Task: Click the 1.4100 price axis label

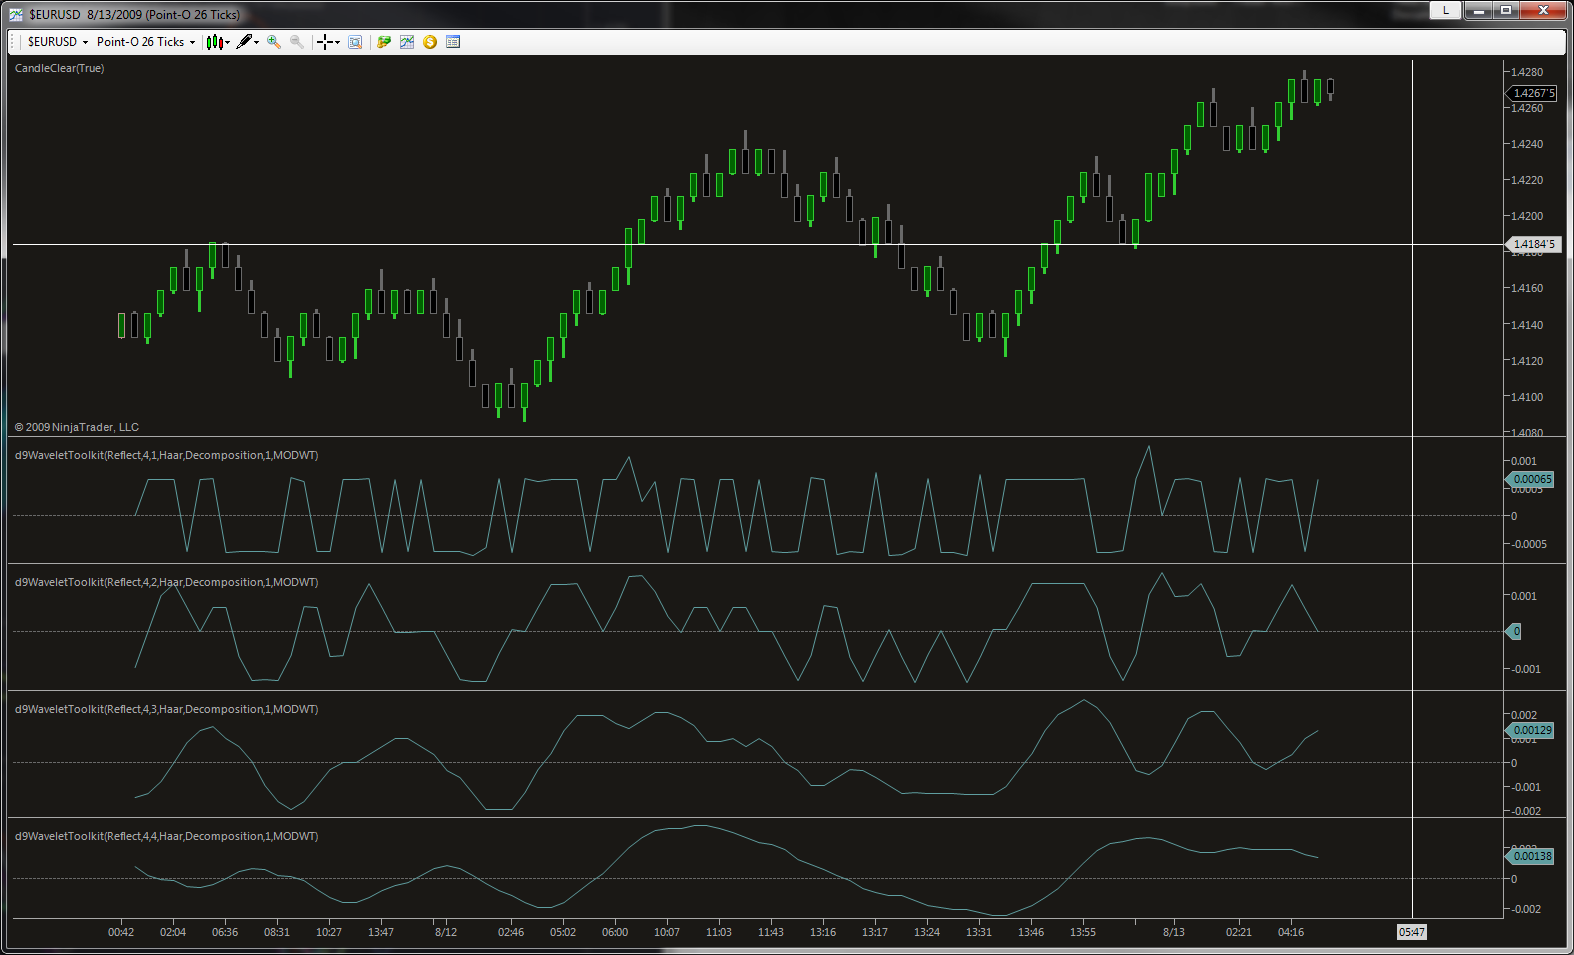Action: (1527, 397)
